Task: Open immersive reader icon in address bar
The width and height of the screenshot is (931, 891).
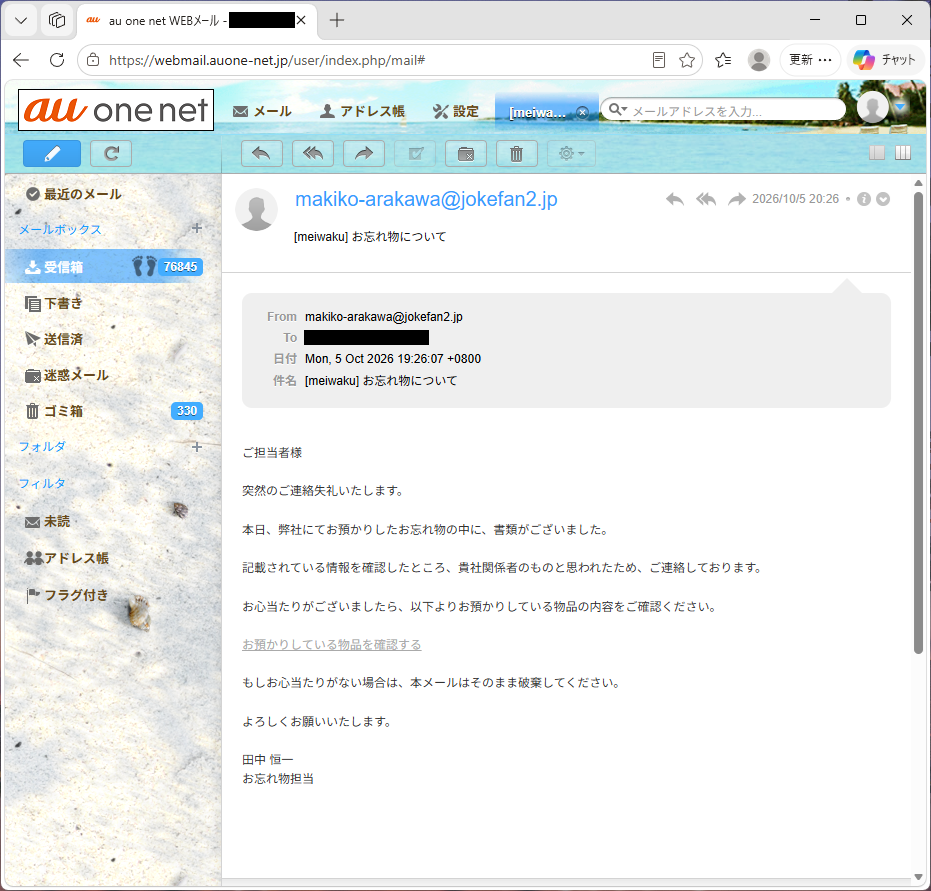Action: coord(658,60)
